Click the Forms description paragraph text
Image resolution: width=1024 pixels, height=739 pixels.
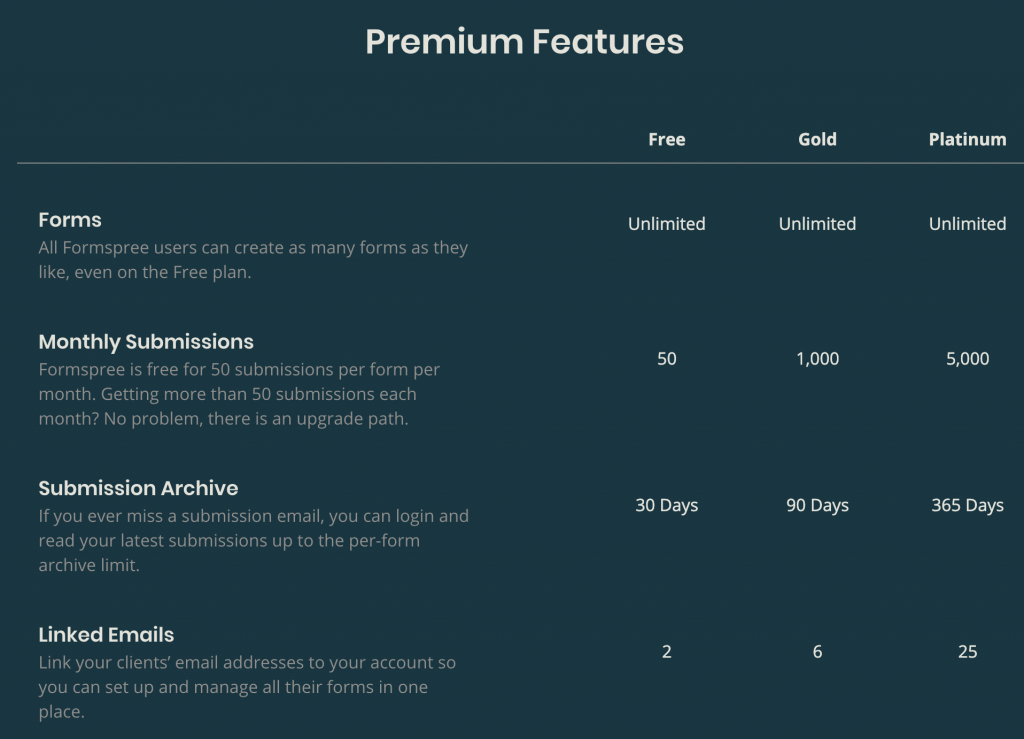pos(253,260)
